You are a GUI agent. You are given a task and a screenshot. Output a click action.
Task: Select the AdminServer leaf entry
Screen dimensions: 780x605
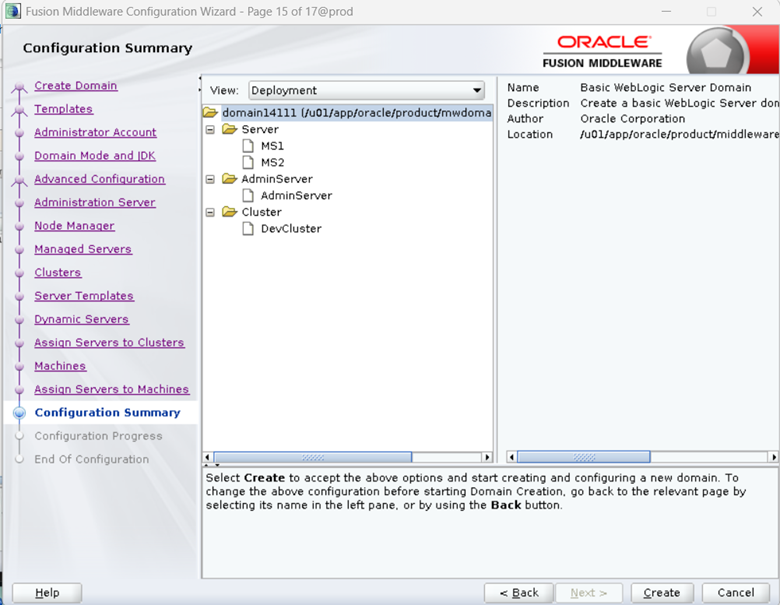point(296,196)
